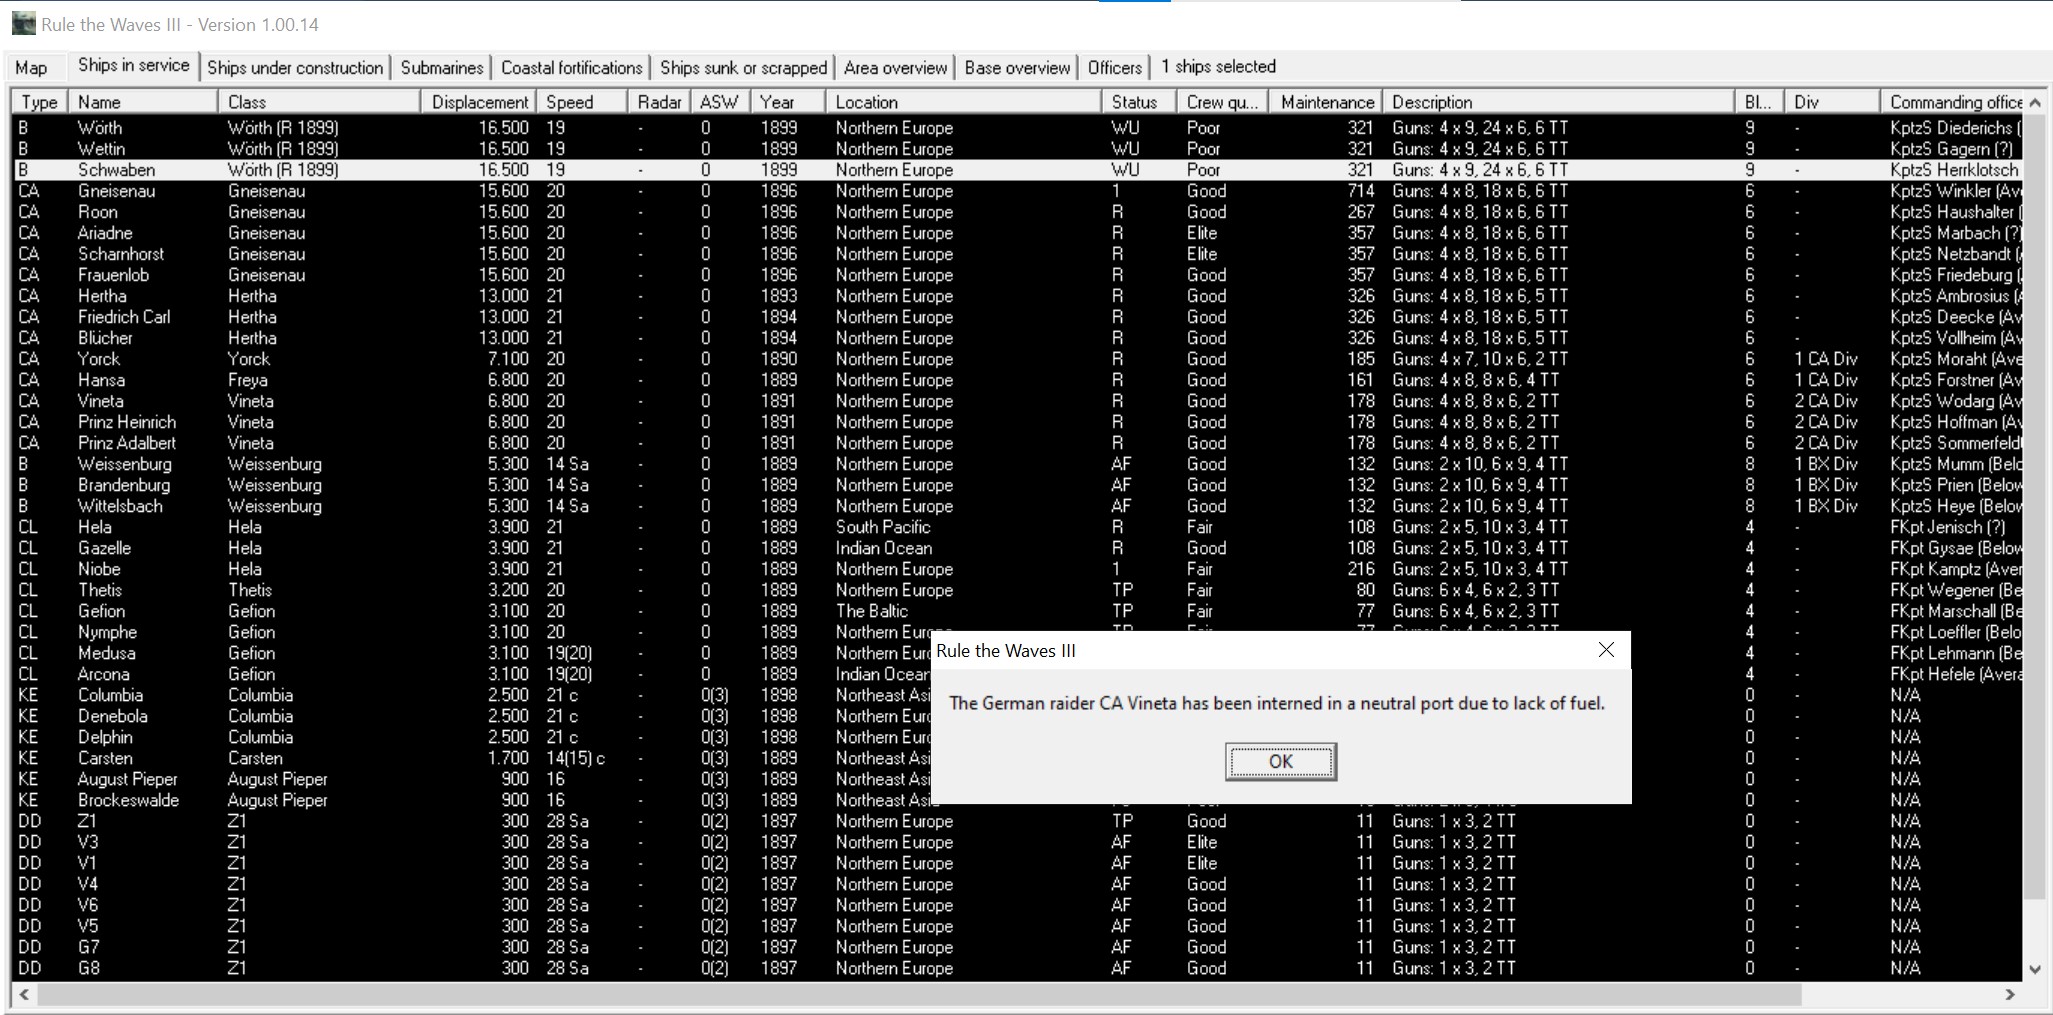Sort by the Name column header
This screenshot has height=1015, width=2053.
click(x=143, y=102)
